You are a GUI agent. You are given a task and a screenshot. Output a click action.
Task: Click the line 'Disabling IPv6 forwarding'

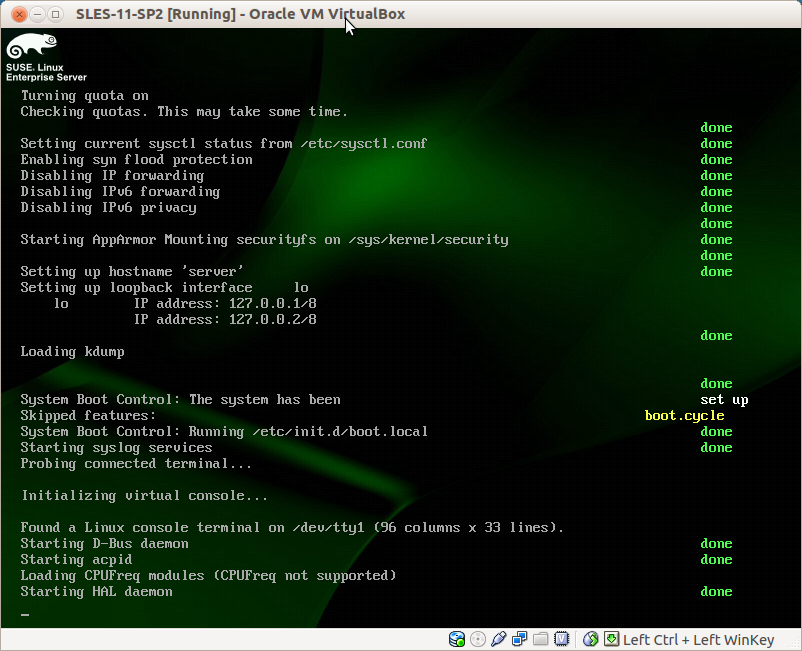click(120, 191)
